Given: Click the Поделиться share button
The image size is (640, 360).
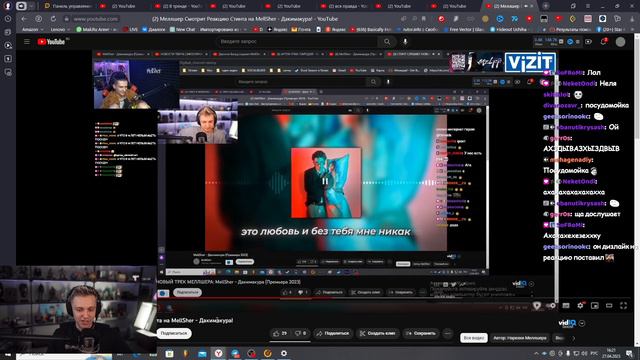Looking at the screenshot, I should (333, 333).
